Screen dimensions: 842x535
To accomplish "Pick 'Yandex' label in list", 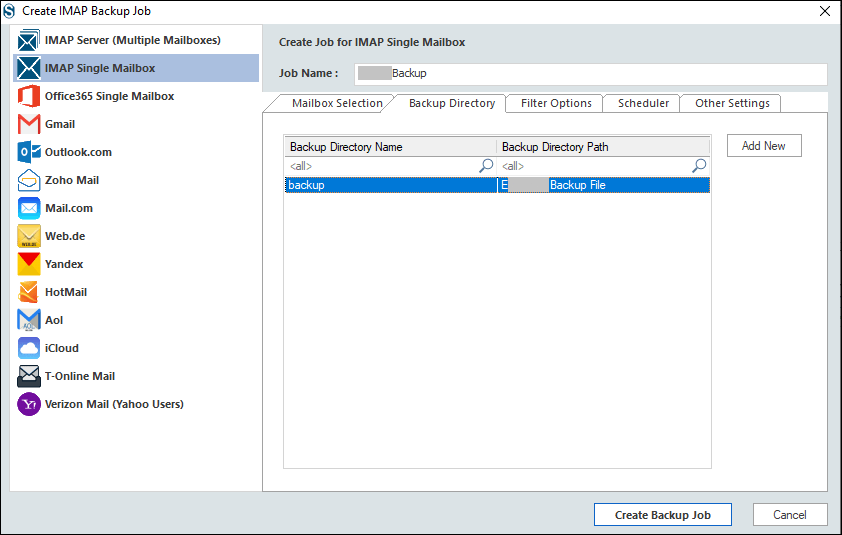I will pyautogui.click(x=64, y=264).
